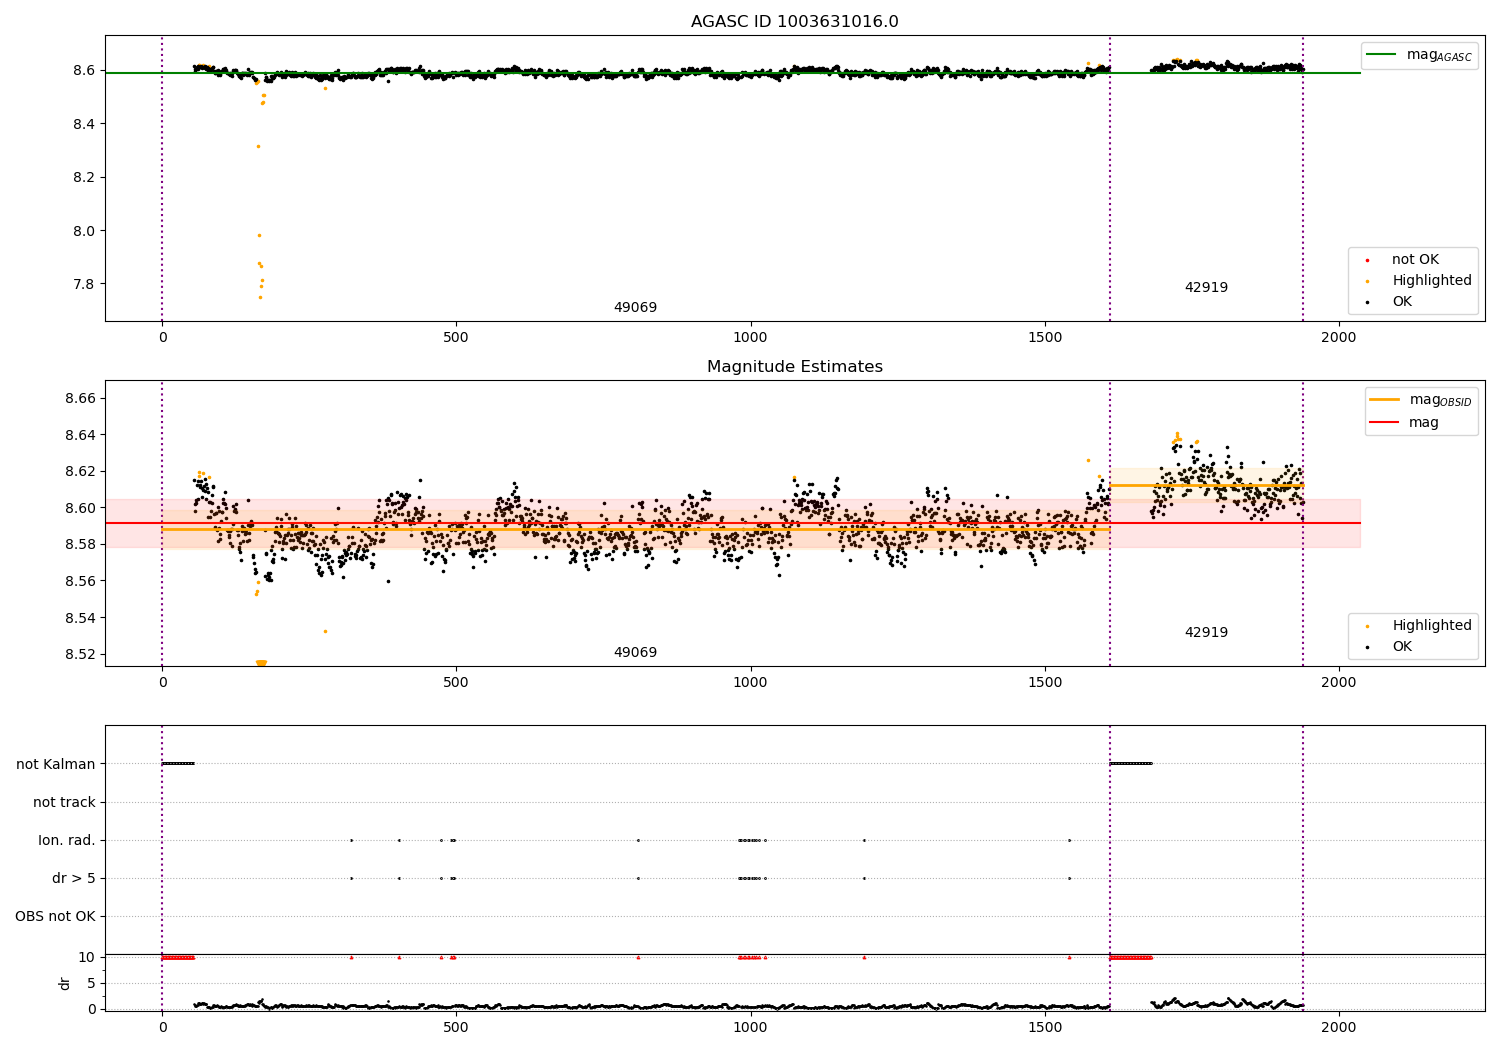Click the title 'AGASC ID 1003631016.0'
Screen dimensions: 1500x1050
(x=794, y=22)
